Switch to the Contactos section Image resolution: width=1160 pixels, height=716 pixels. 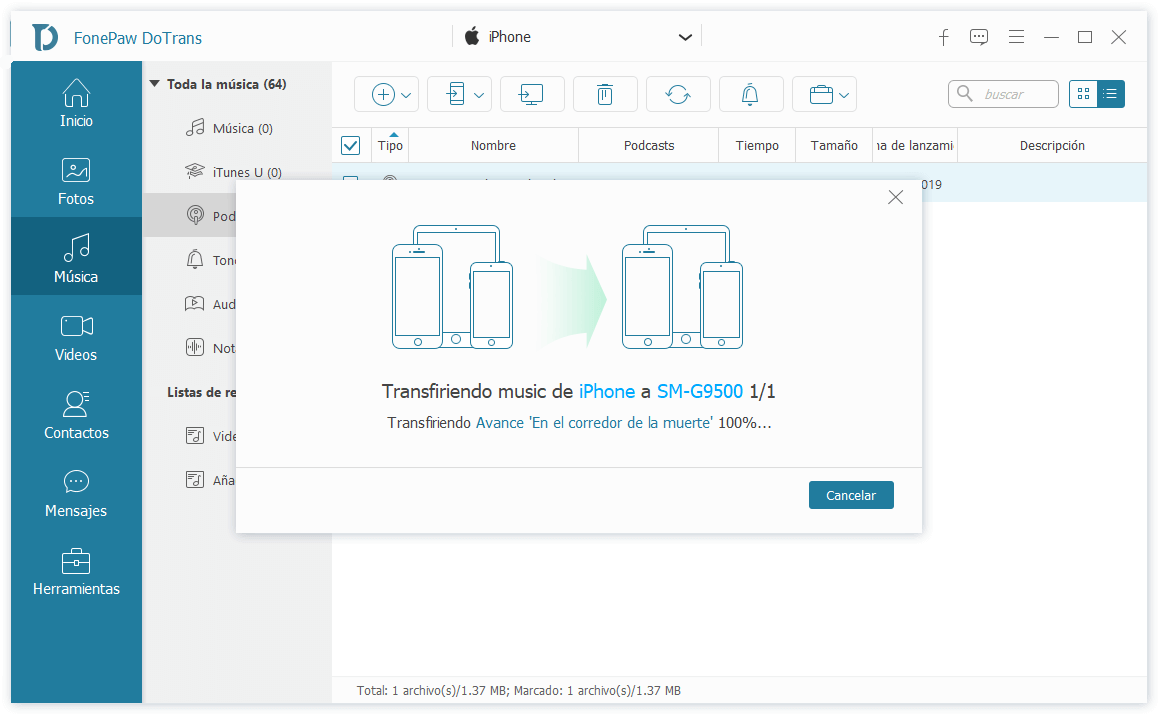point(76,415)
